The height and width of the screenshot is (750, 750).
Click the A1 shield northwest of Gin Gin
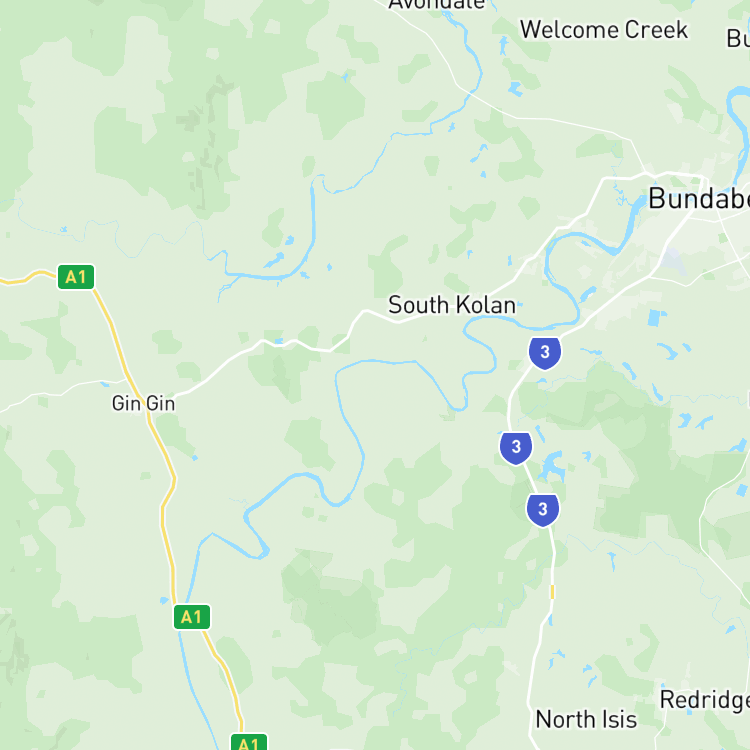[76, 277]
